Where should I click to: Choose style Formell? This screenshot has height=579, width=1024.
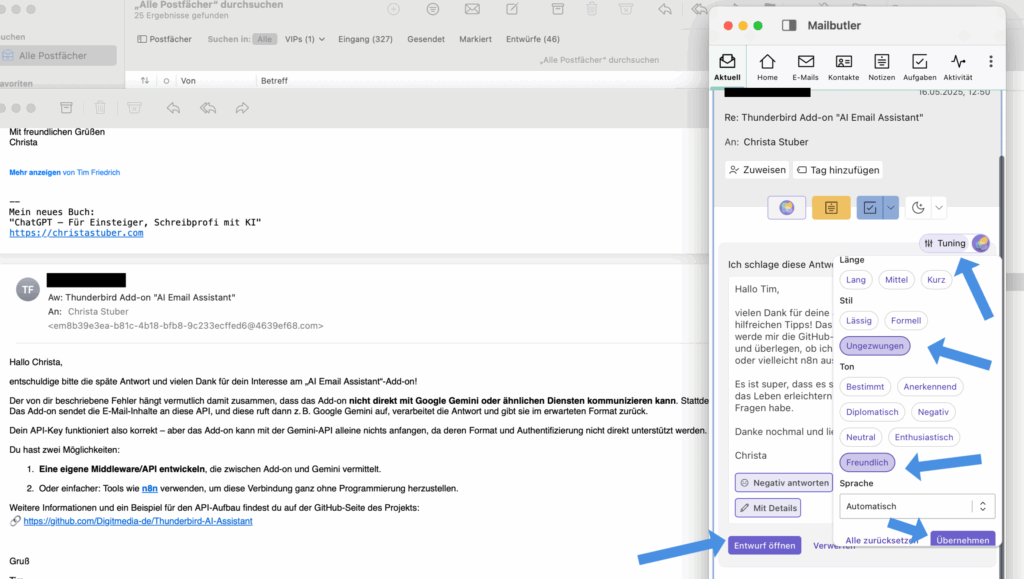(906, 321)
